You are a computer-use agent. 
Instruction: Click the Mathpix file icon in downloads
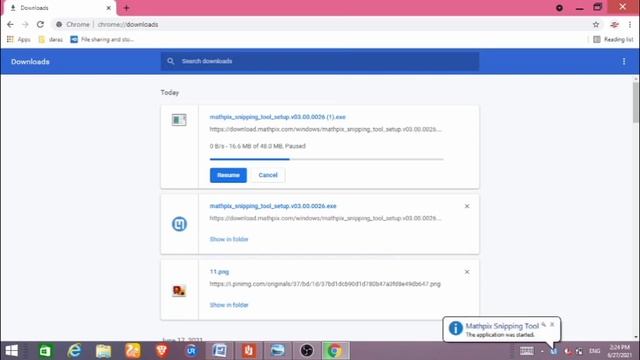pyautogui.click(x=179, y=224)
